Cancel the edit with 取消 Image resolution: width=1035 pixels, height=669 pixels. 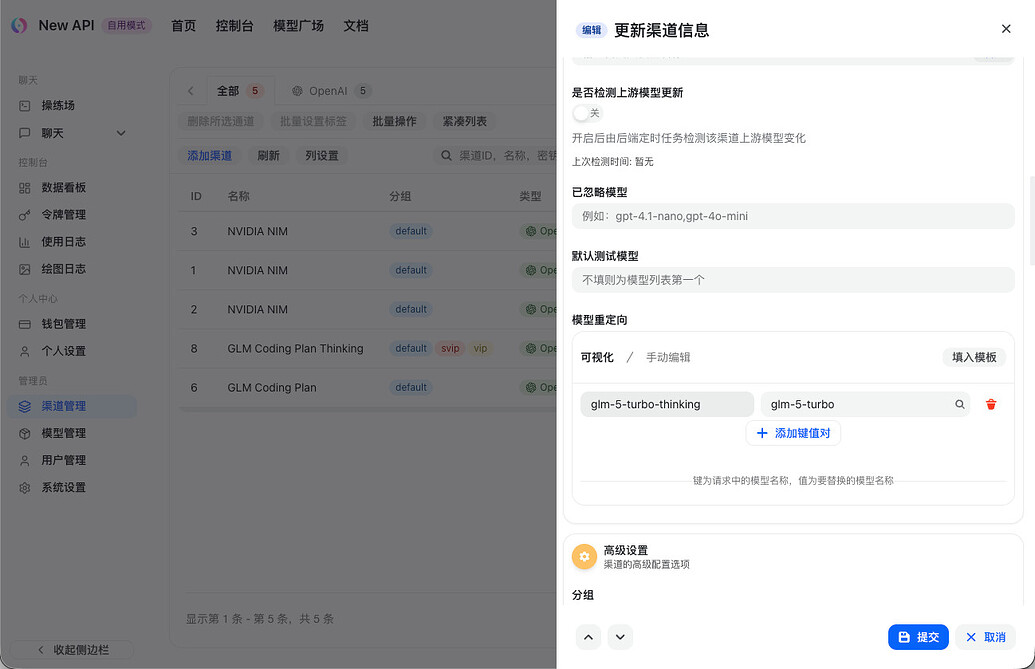[985, 637]
